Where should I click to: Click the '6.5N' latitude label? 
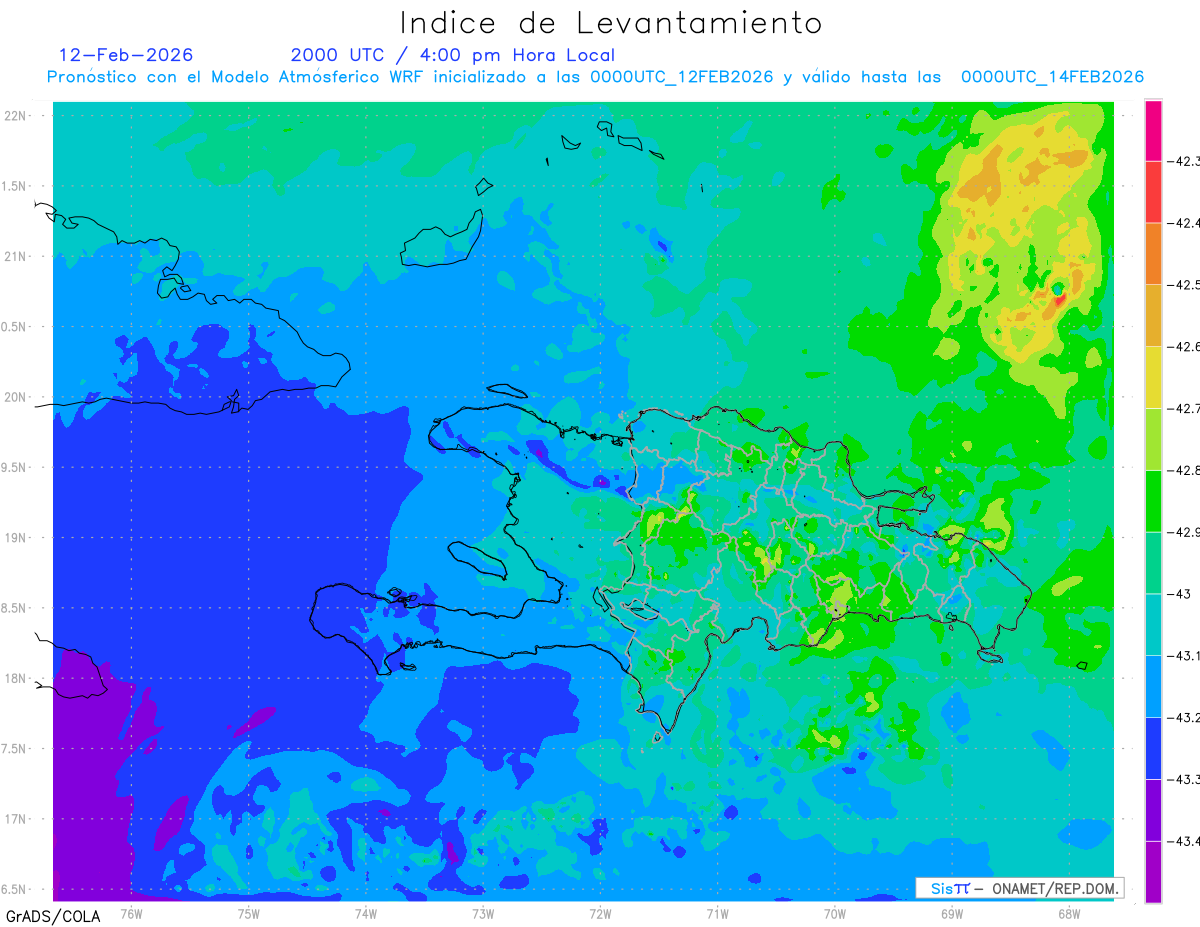[x=15, y=890]
